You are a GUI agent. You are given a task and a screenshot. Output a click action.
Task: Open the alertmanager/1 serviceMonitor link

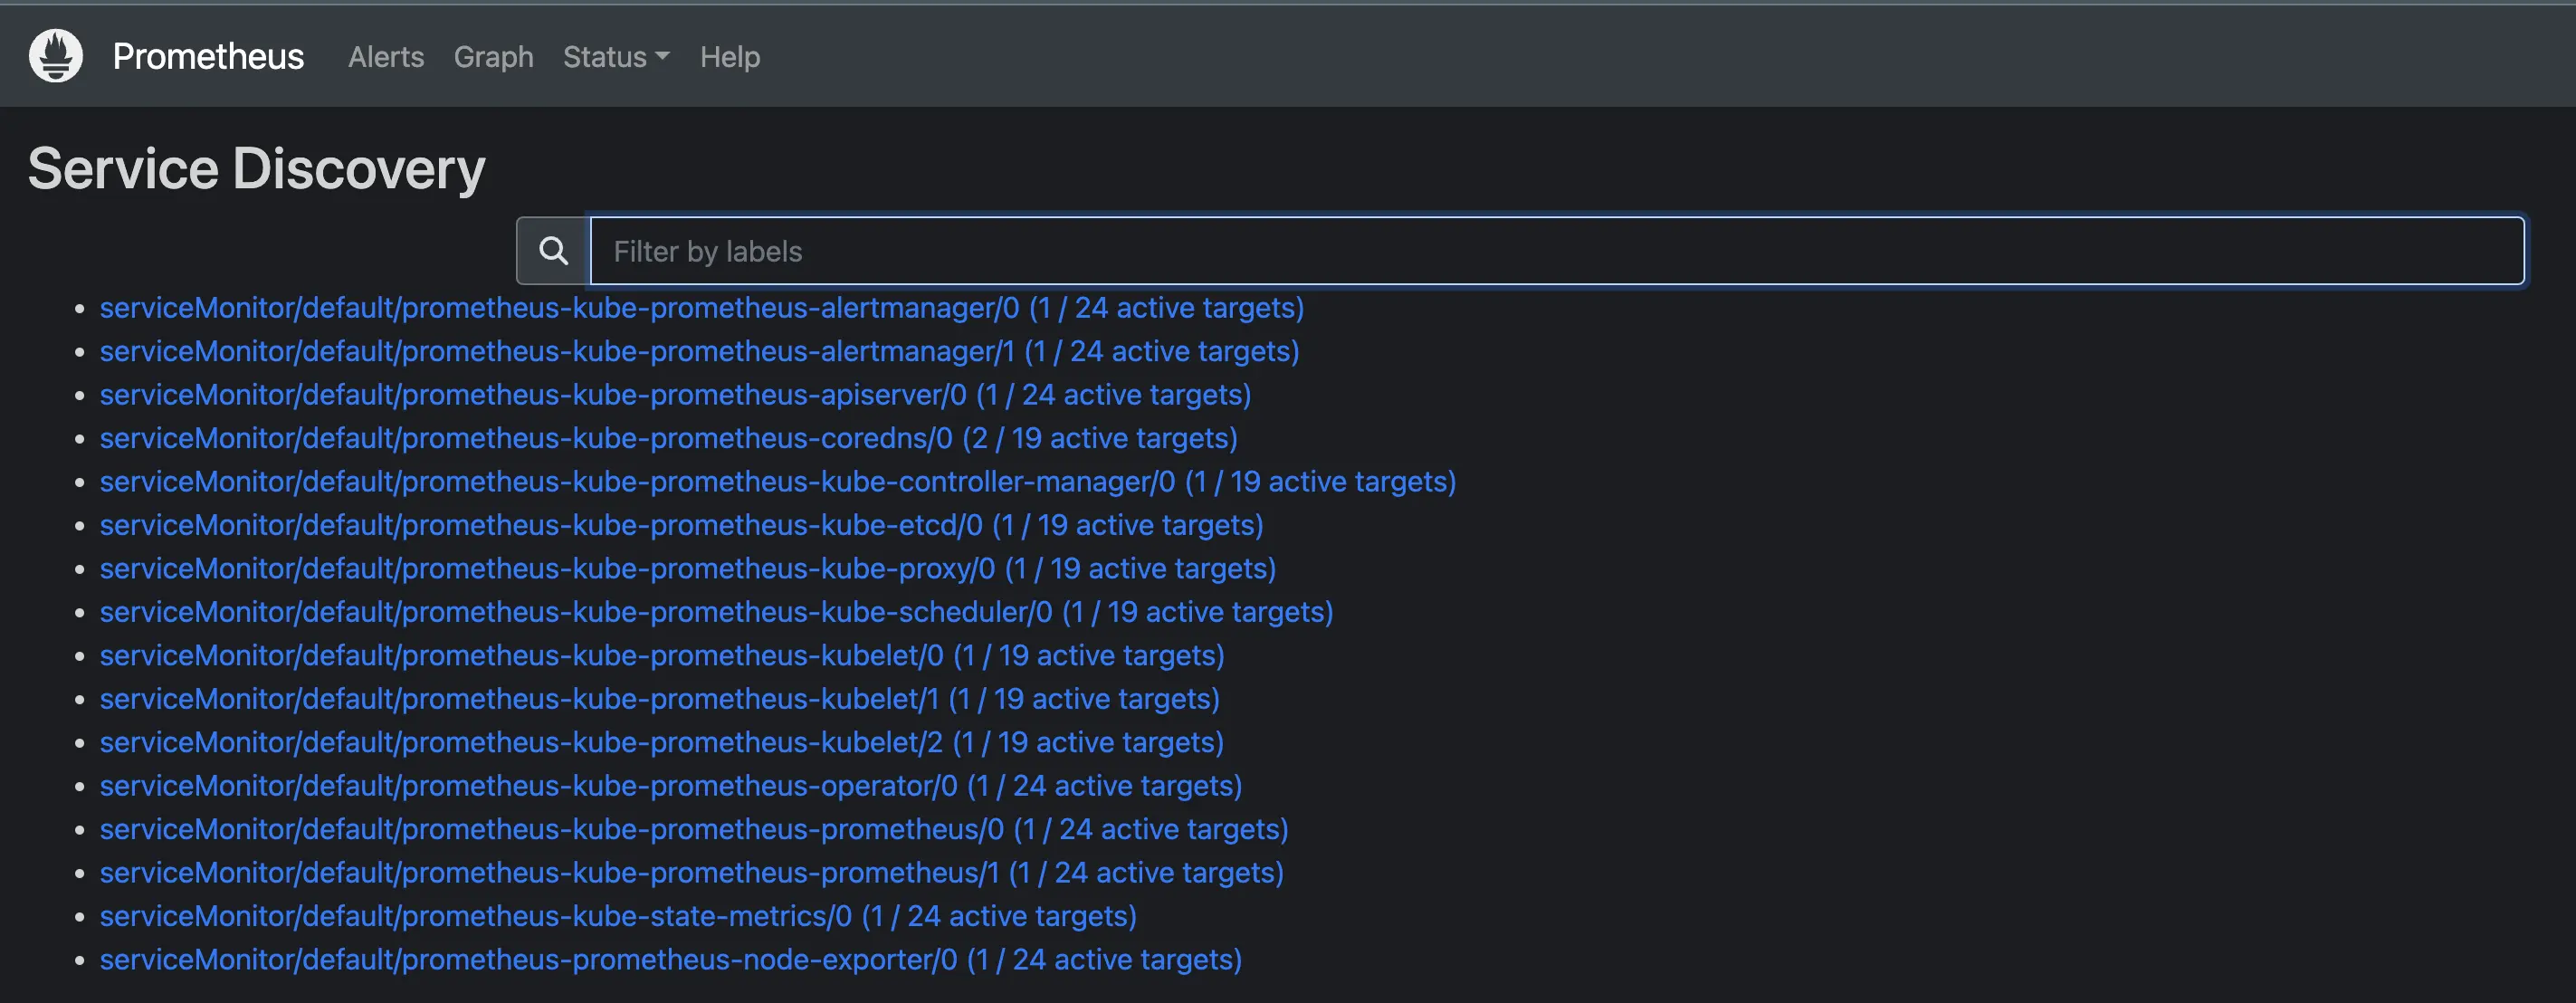click(699, 351)
